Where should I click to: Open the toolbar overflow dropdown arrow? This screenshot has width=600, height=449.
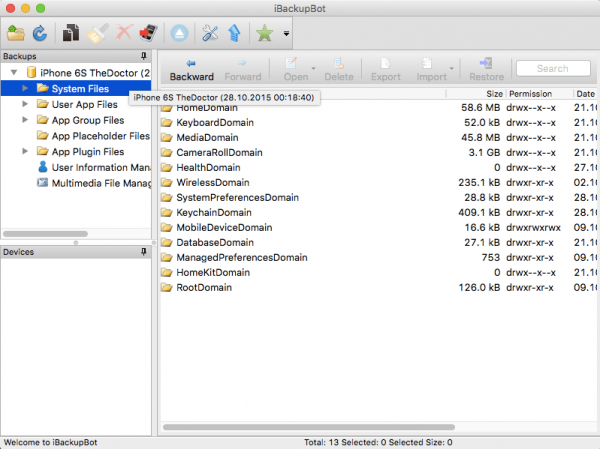286,34
